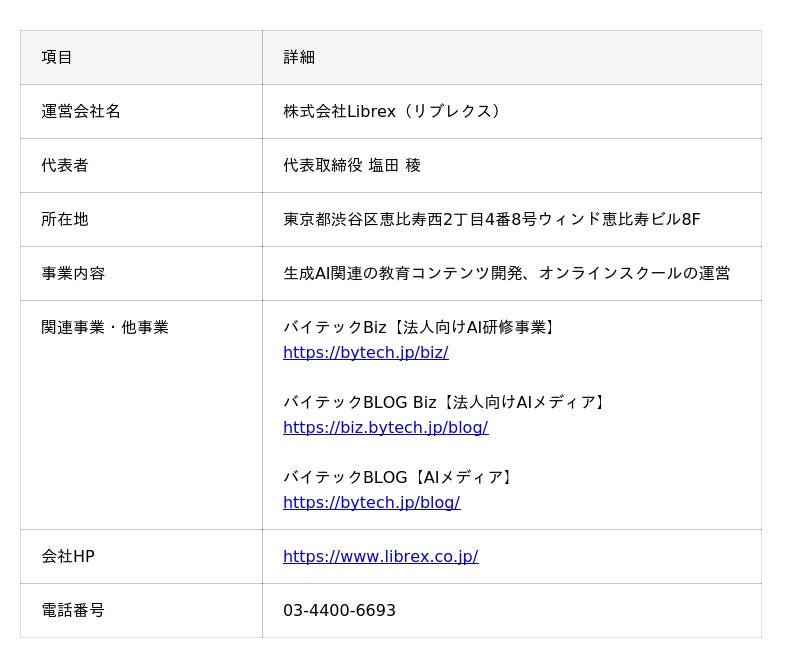Select the 関連事業・他事業 row label
This screenshot has width=800, height=668.
coord(105,327)
